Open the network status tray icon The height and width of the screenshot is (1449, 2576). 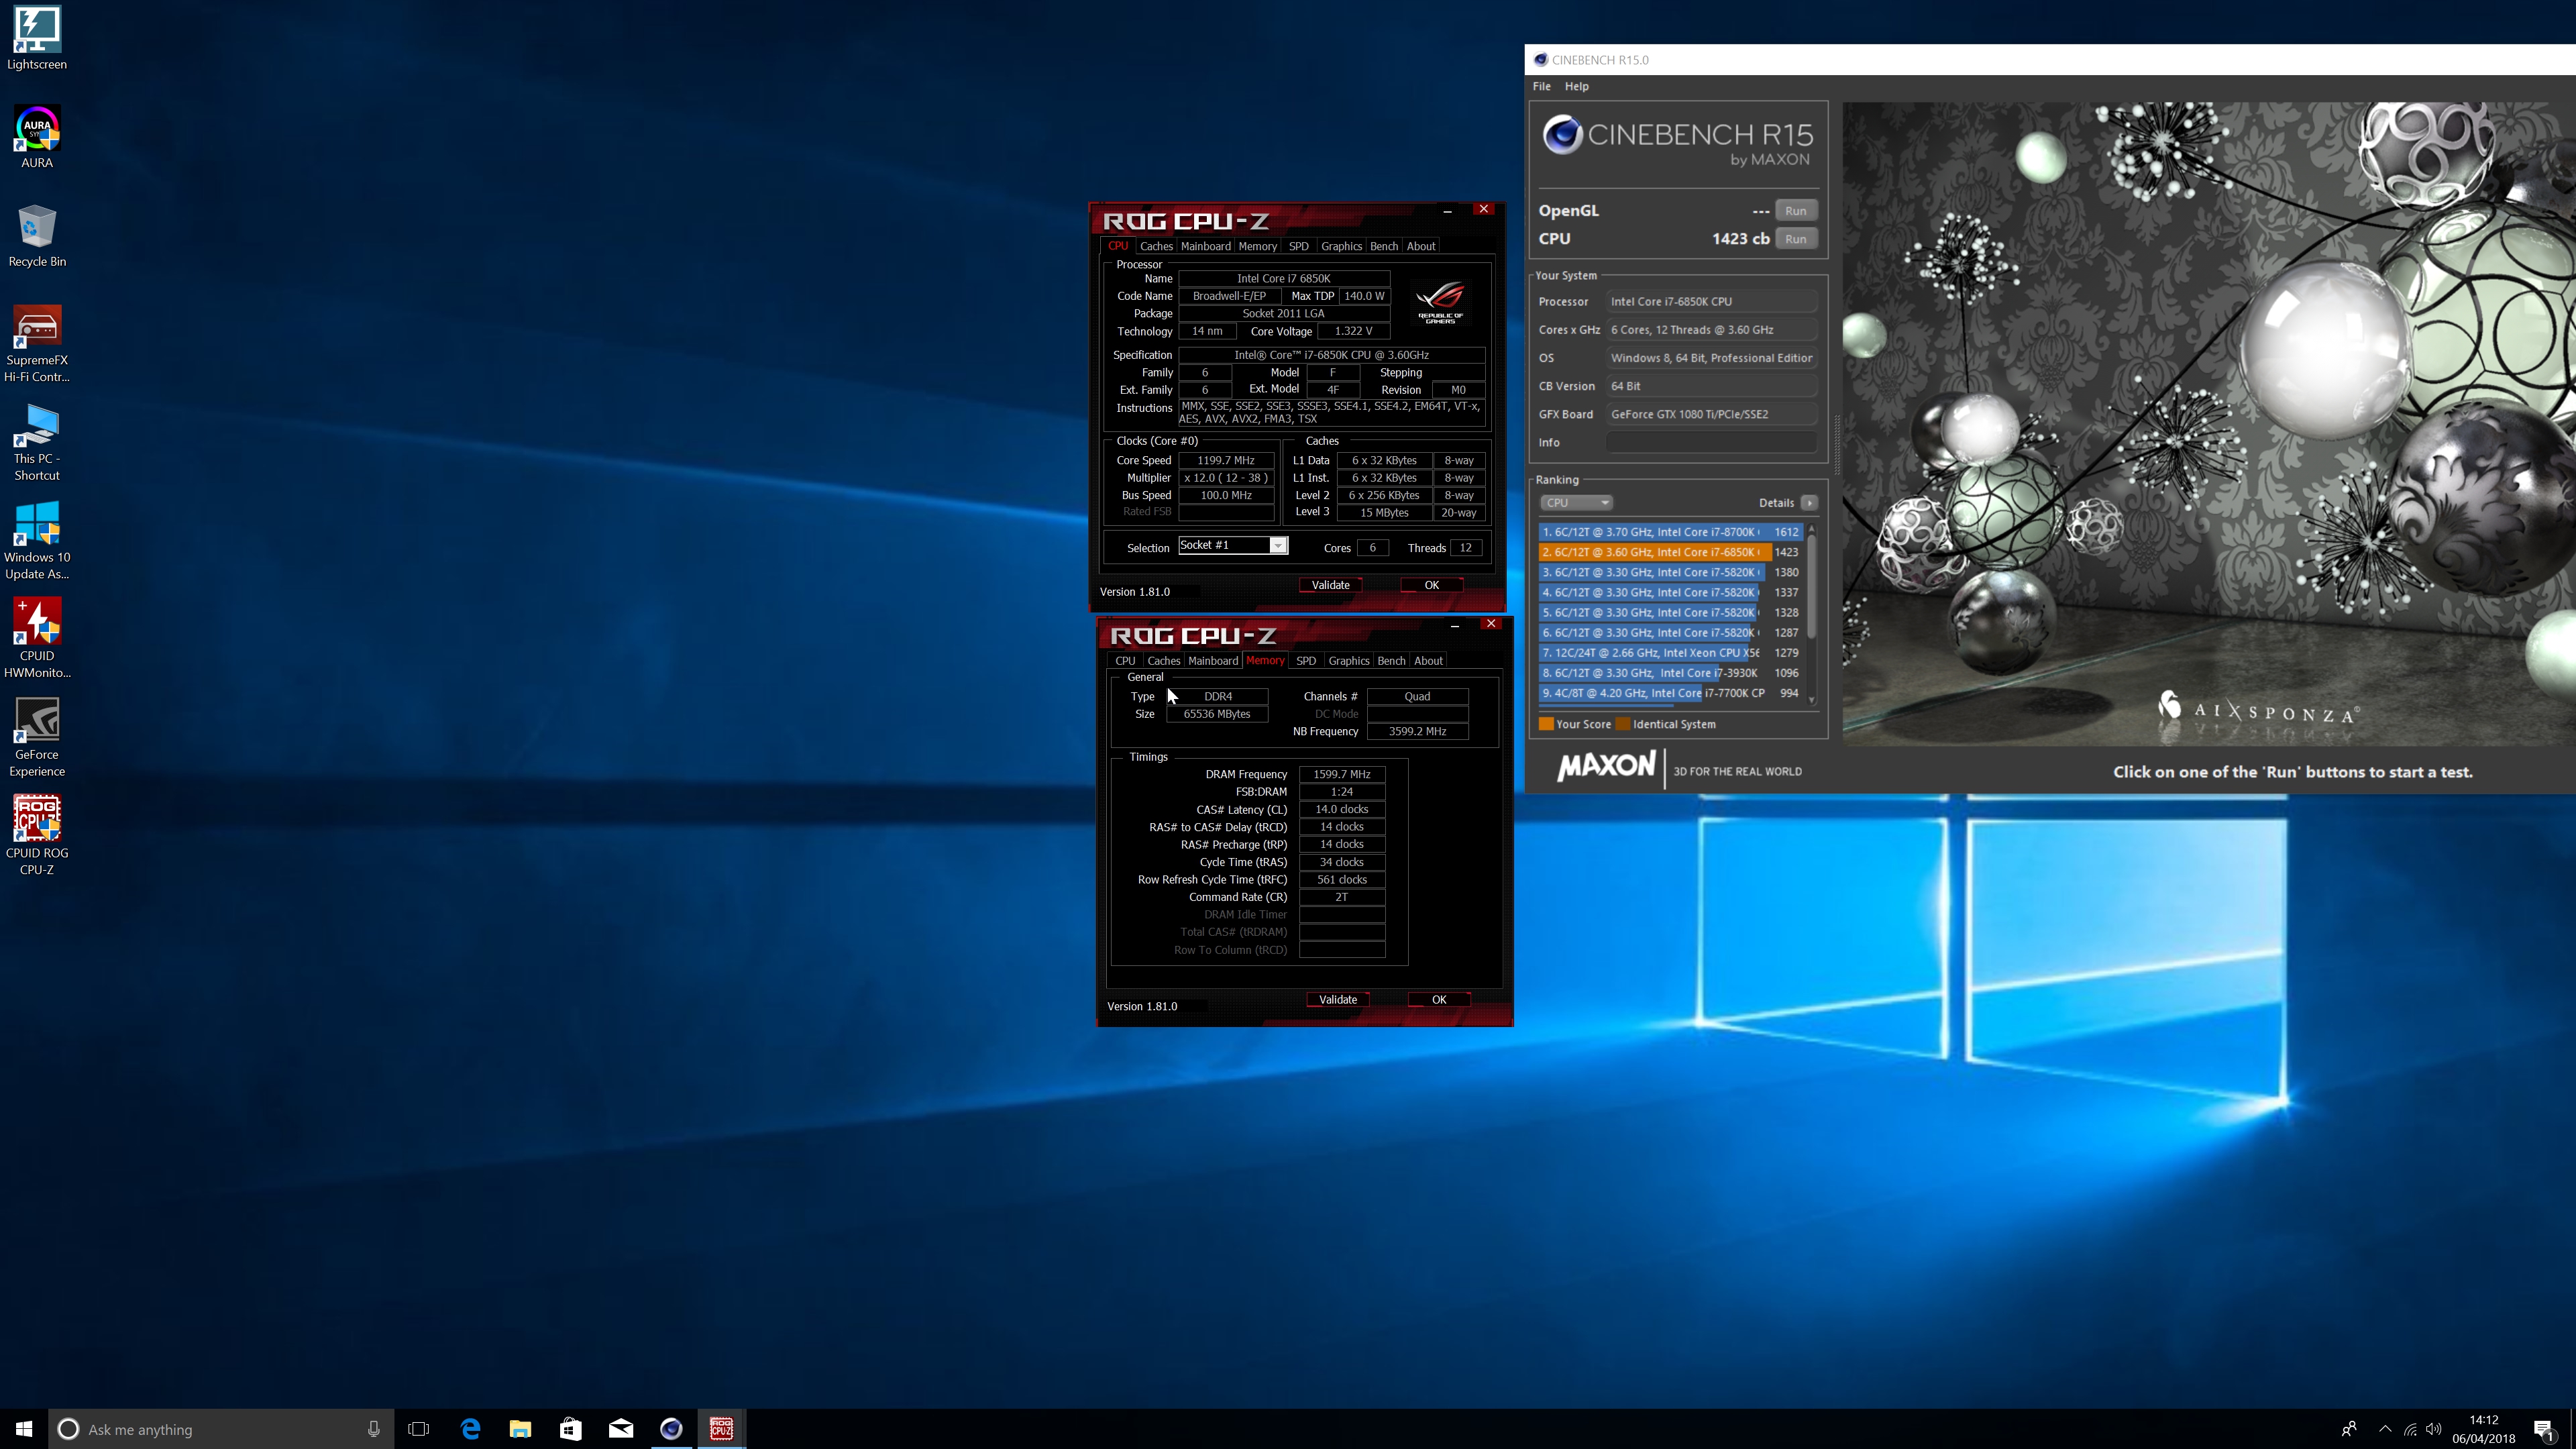2410,1429
